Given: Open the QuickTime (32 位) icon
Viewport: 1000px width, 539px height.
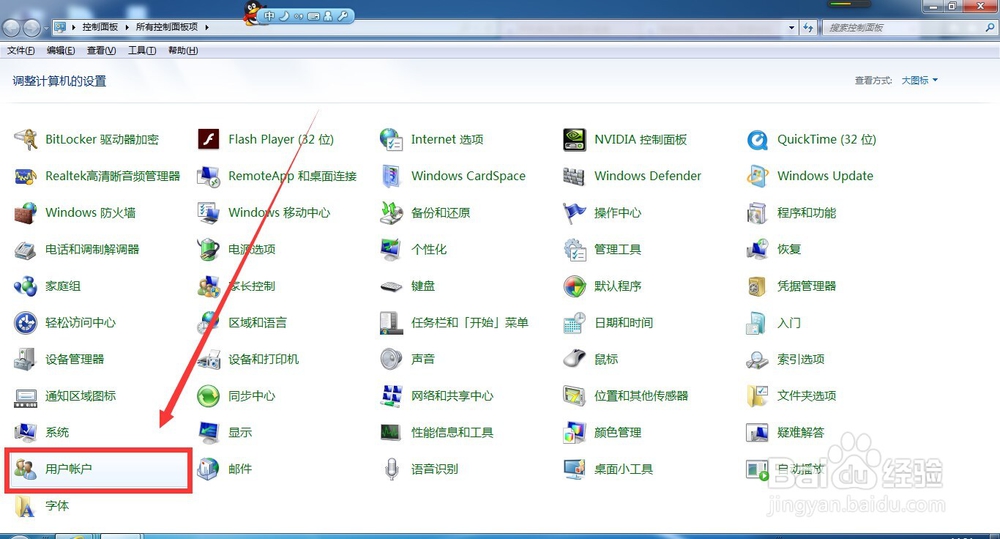Looking at the screenshot, I should point(757,139).
